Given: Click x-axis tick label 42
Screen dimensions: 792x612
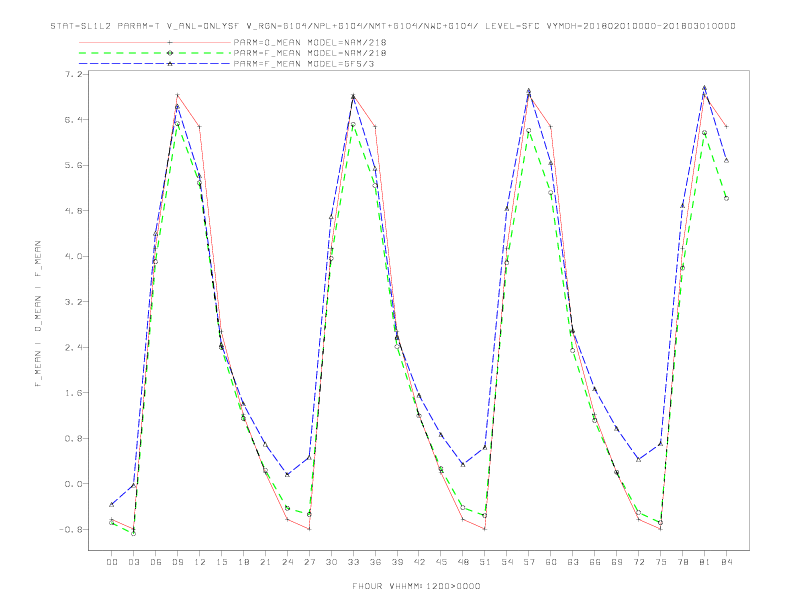Looking at the screenshot, I should click(419, 562).
